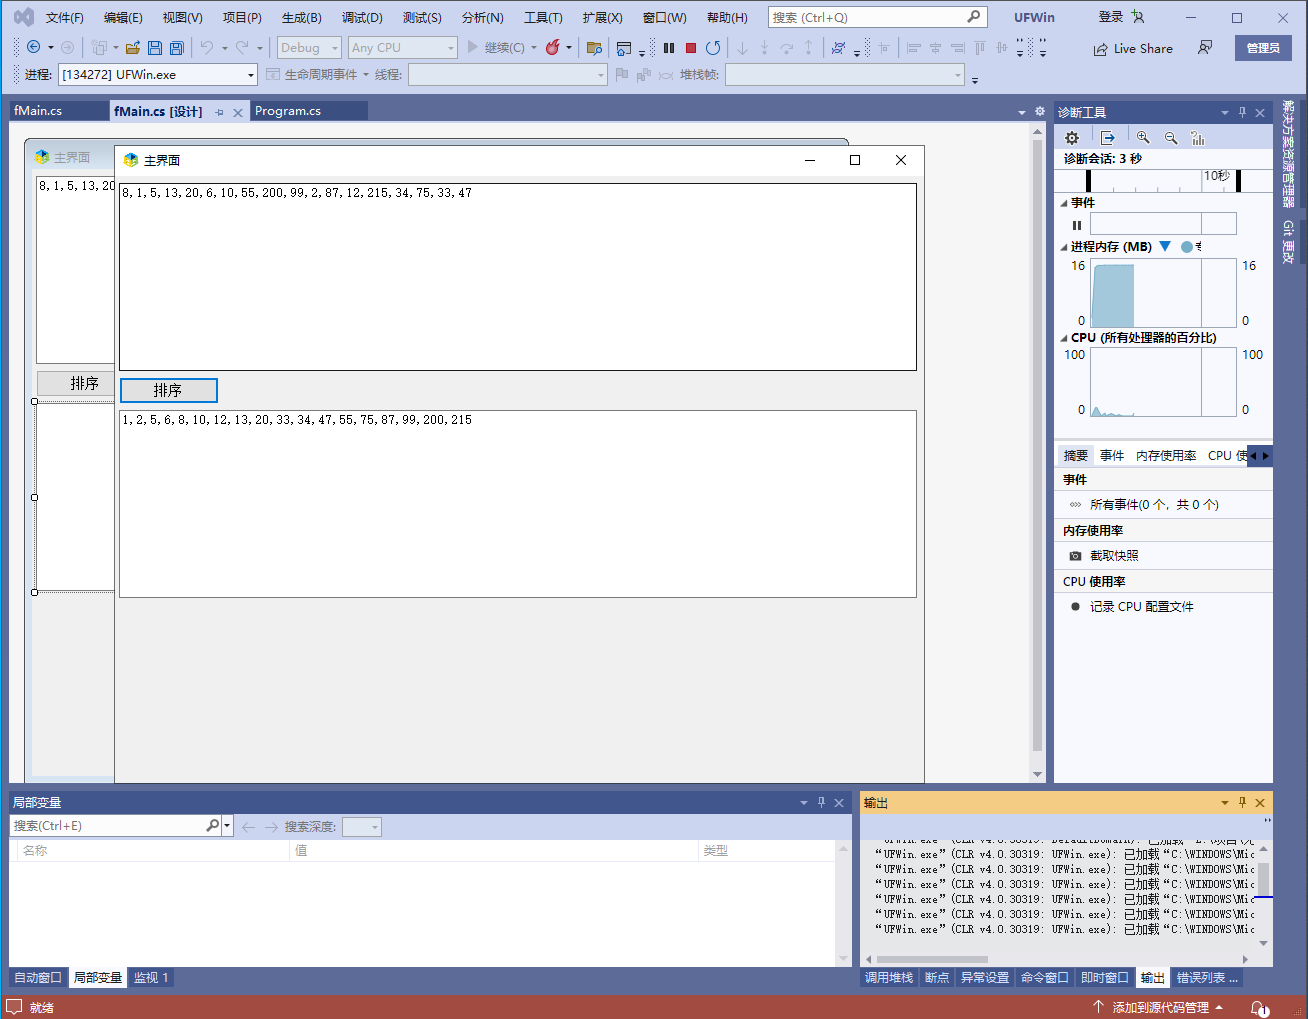
Task: Click the sort button in running window
Action: coord(168,390)
